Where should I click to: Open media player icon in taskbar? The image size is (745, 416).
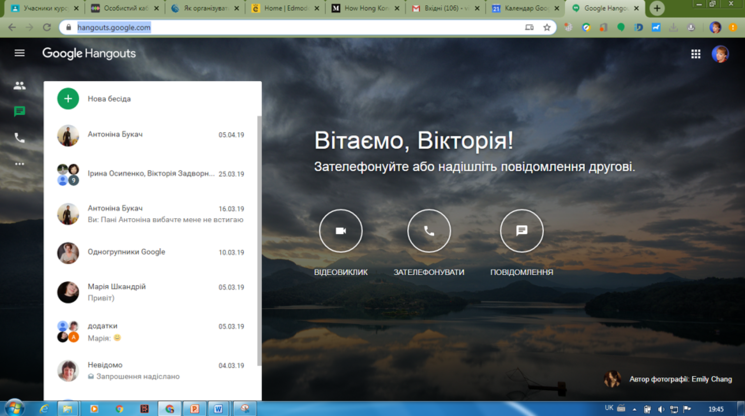tap(94, 408)
